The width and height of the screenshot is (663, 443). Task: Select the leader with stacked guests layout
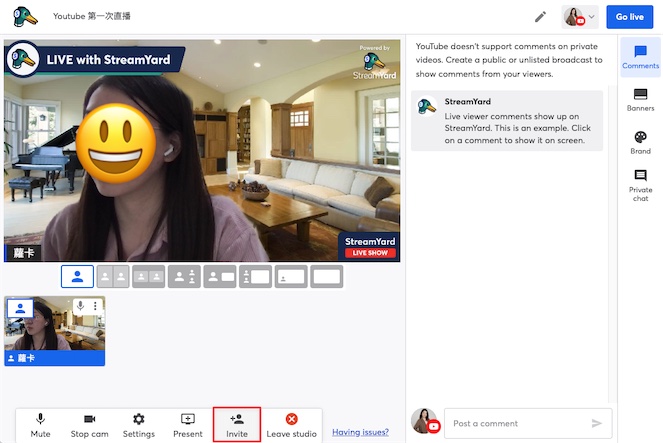tap(184, 277)
